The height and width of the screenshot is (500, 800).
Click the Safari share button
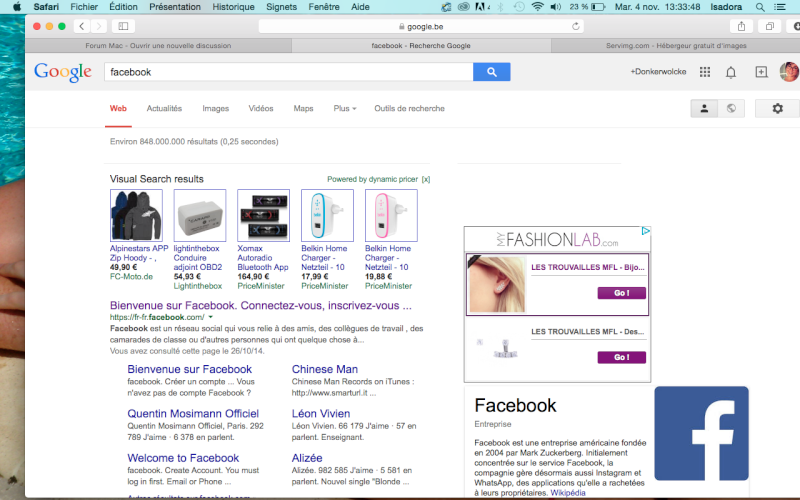[741, 26]
